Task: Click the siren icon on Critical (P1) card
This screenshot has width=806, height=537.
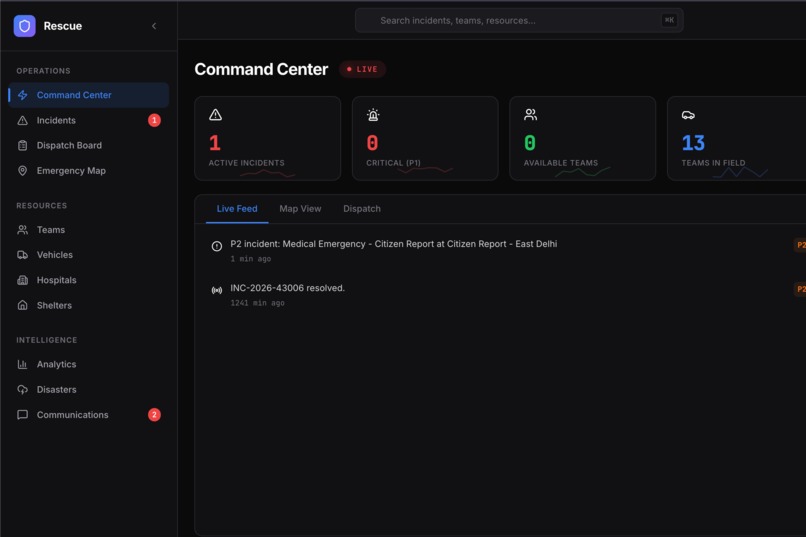Action: click(x=373, y=115)
